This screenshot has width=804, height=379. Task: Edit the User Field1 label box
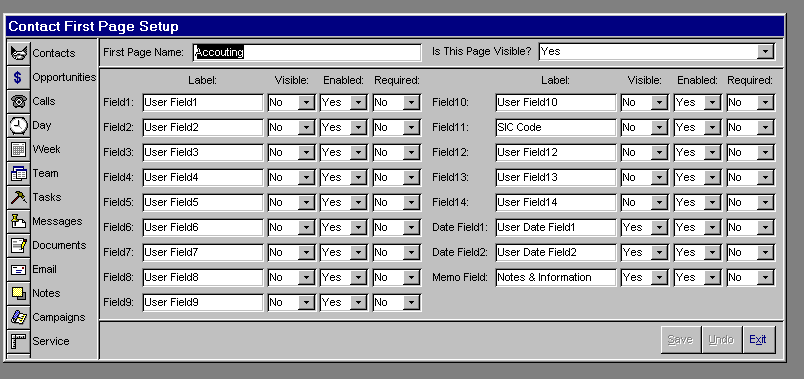[x=203, y=103]
